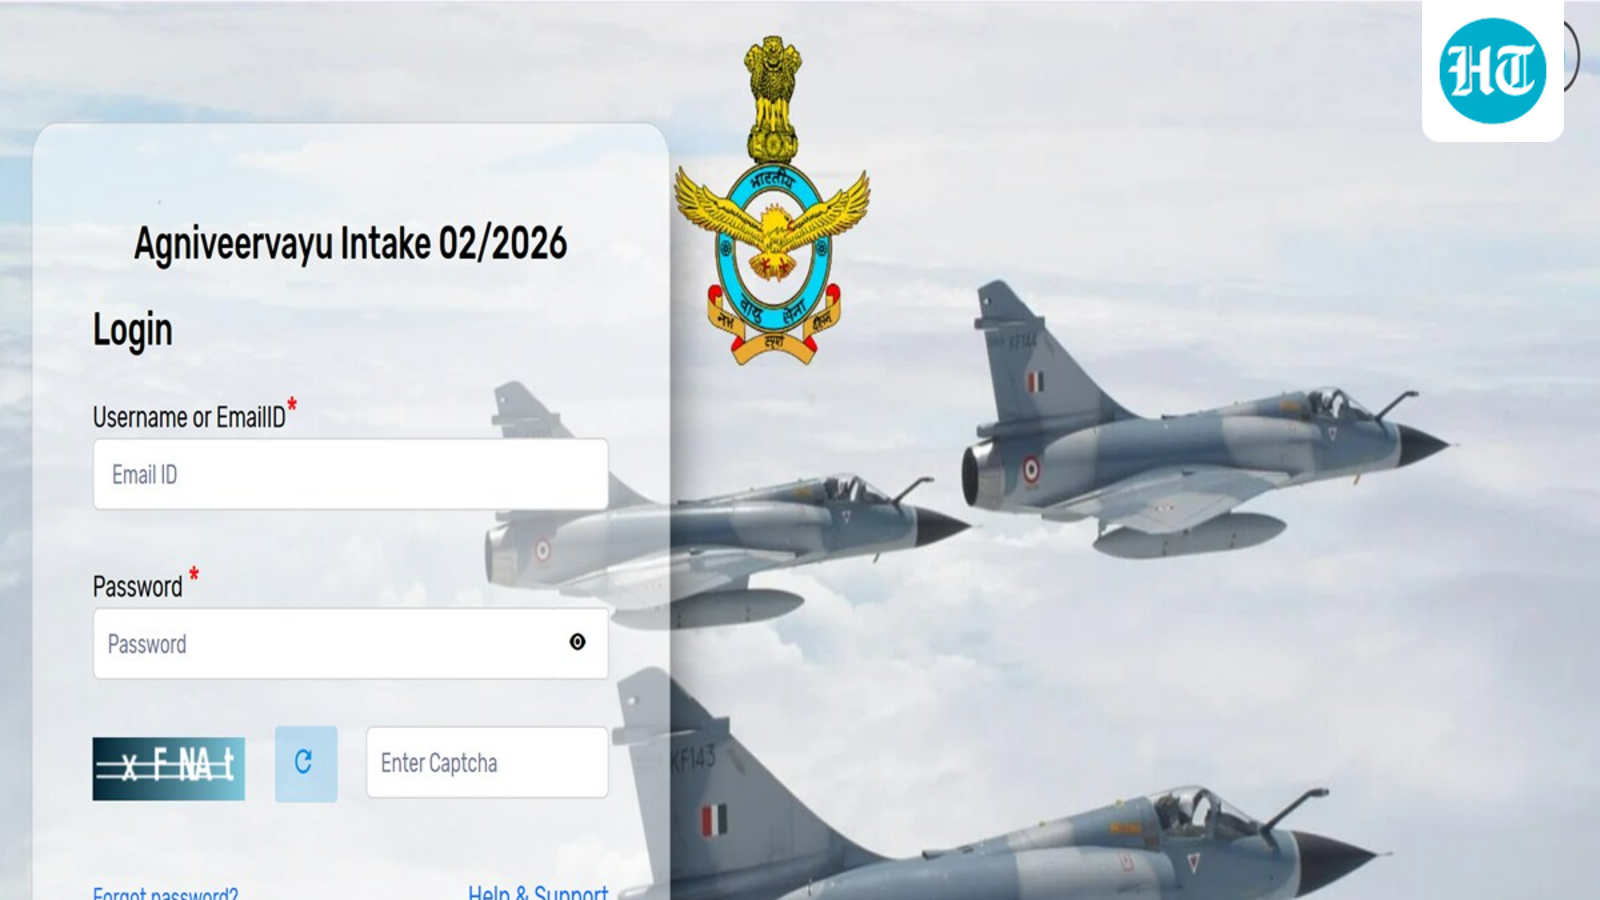Focus the Email ID input field
The image size is (1600, 900).
(351, 474)
